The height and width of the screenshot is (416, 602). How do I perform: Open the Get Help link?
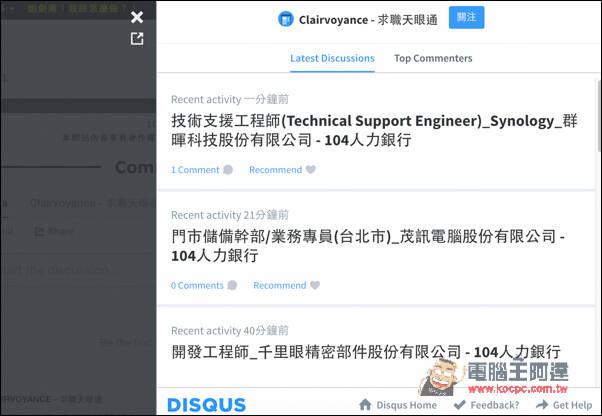[x=564, y=405]
